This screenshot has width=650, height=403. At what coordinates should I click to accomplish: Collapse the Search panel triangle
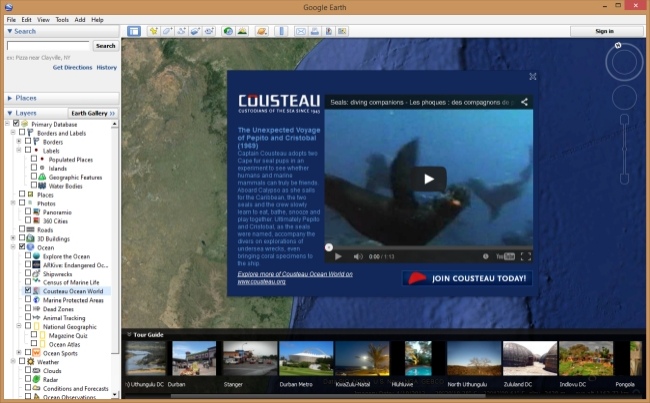pos(10,31)
